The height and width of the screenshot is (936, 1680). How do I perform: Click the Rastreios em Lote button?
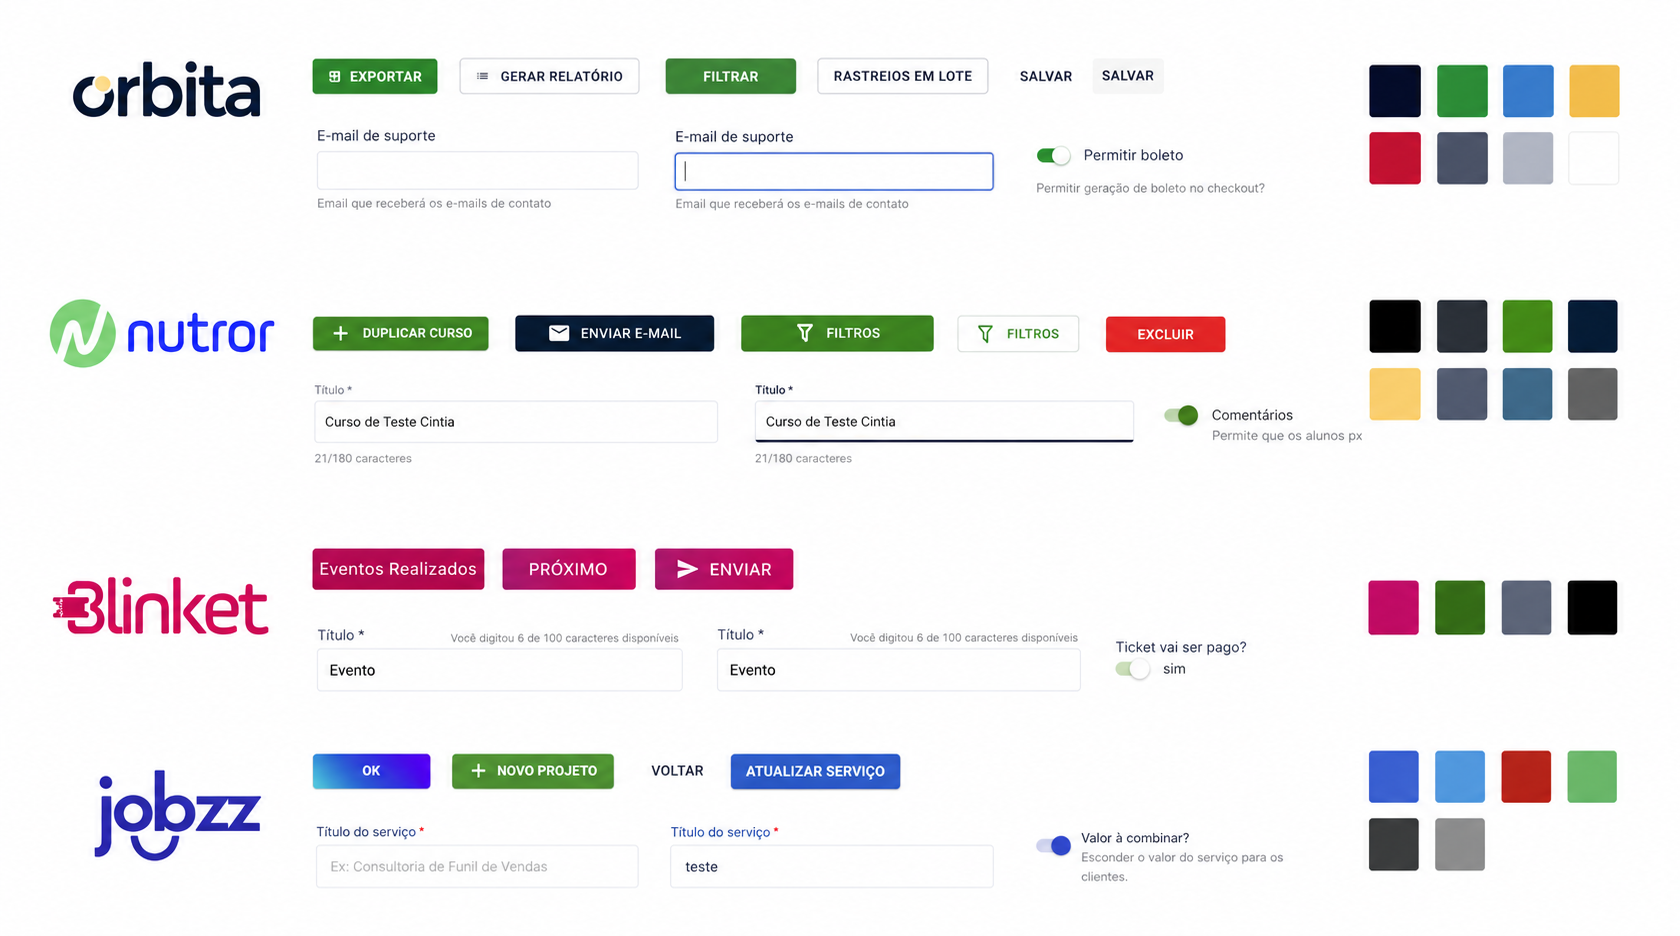click(x=903, y=76)
